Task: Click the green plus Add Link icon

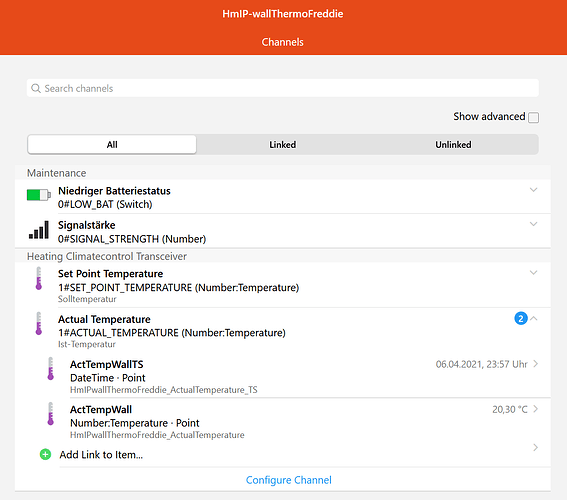Action: [x=45, y=454]
